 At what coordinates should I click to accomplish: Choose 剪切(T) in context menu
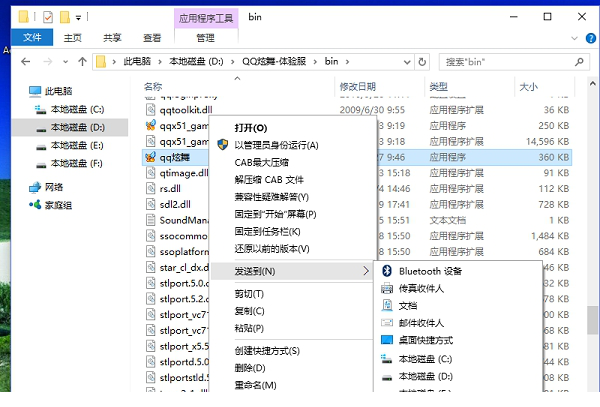(293, 294)
